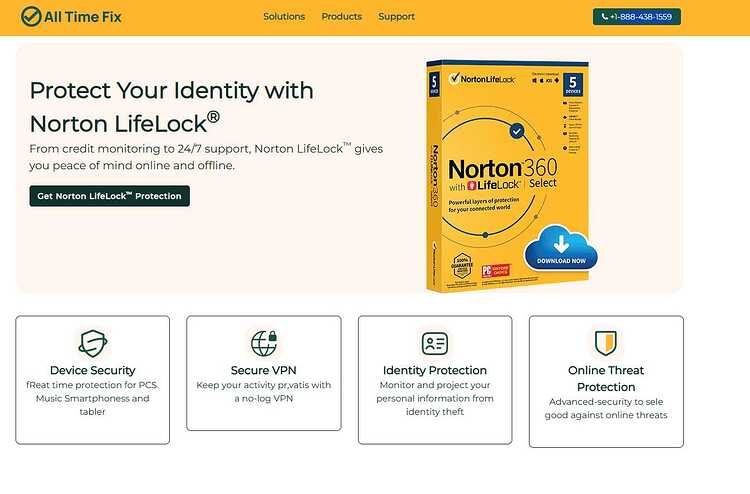Select the Device Security heading
Screen dimensions: 750x494
point(93,370)
